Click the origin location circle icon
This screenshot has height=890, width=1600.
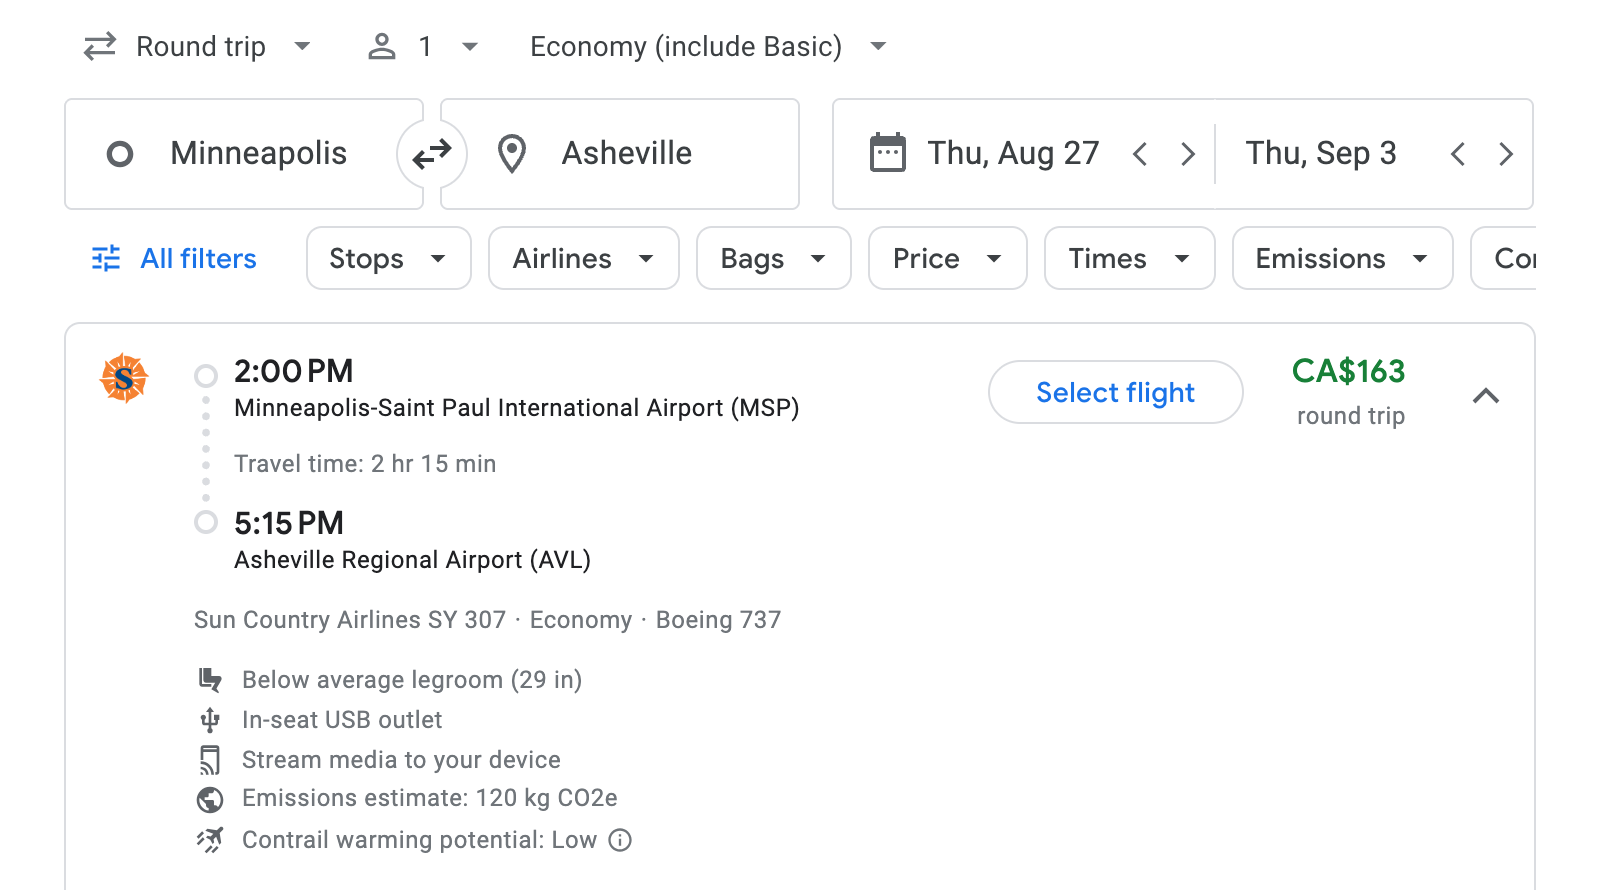tap(120, 153)
